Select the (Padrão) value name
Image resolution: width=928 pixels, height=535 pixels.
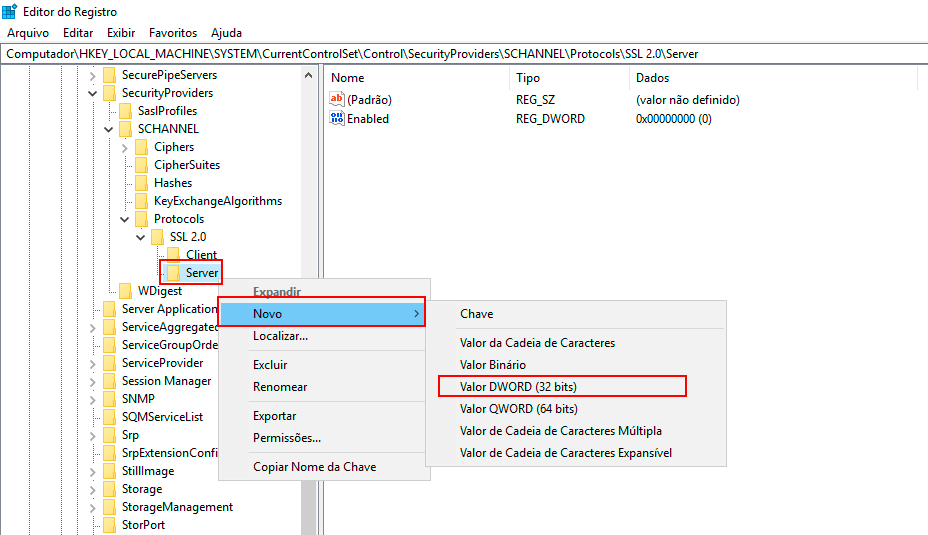pyautogui.click(x=369, y=99)
